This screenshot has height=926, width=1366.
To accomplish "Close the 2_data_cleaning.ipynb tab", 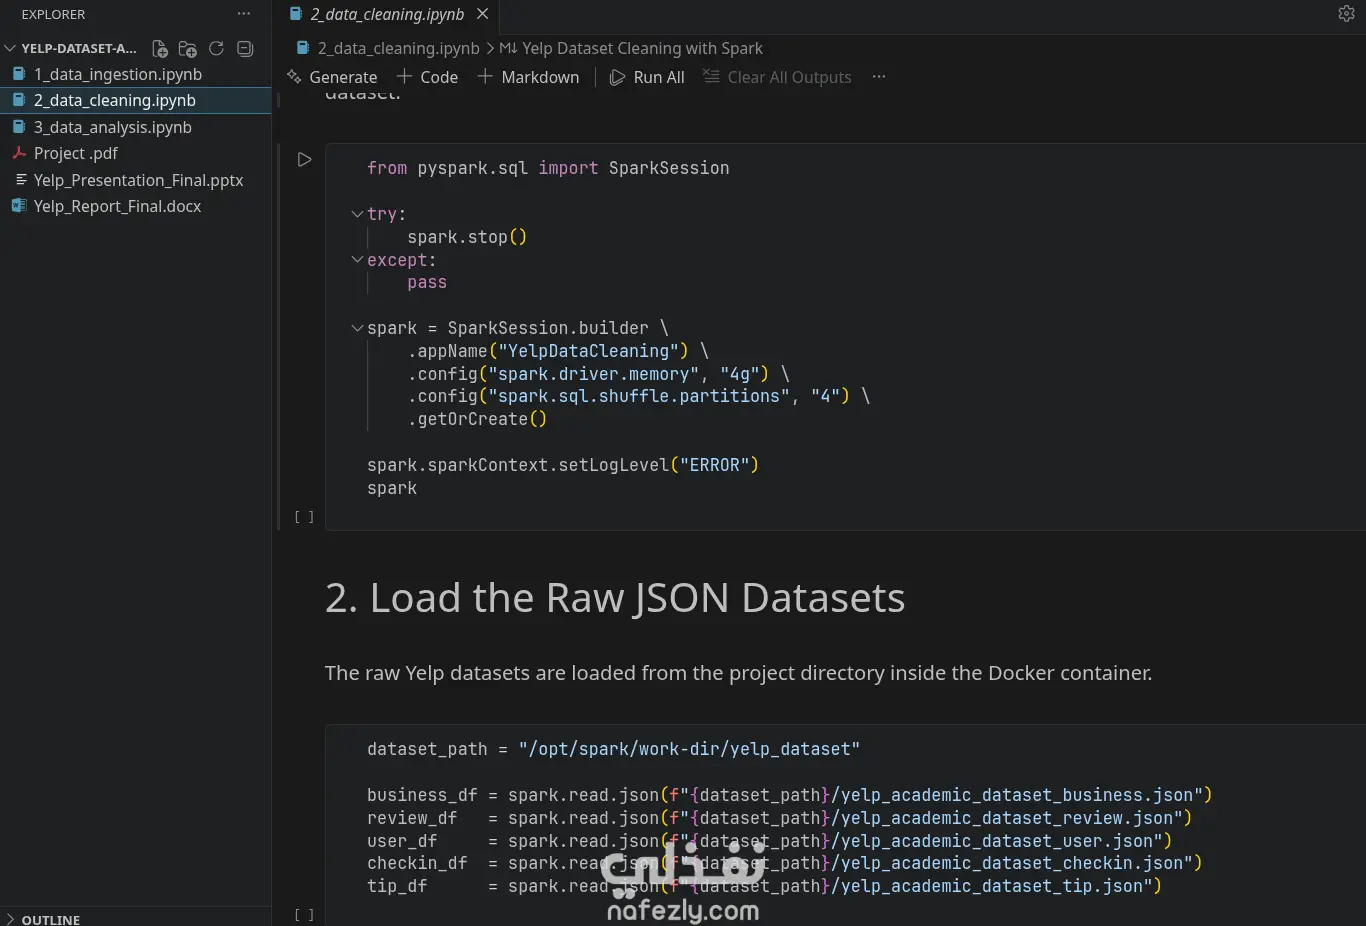I will [x=483, y=14].
